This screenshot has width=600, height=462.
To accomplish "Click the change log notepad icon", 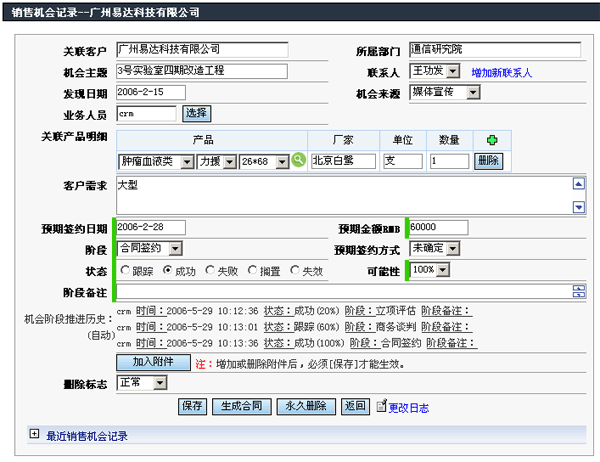I will [x=381, y=405].
